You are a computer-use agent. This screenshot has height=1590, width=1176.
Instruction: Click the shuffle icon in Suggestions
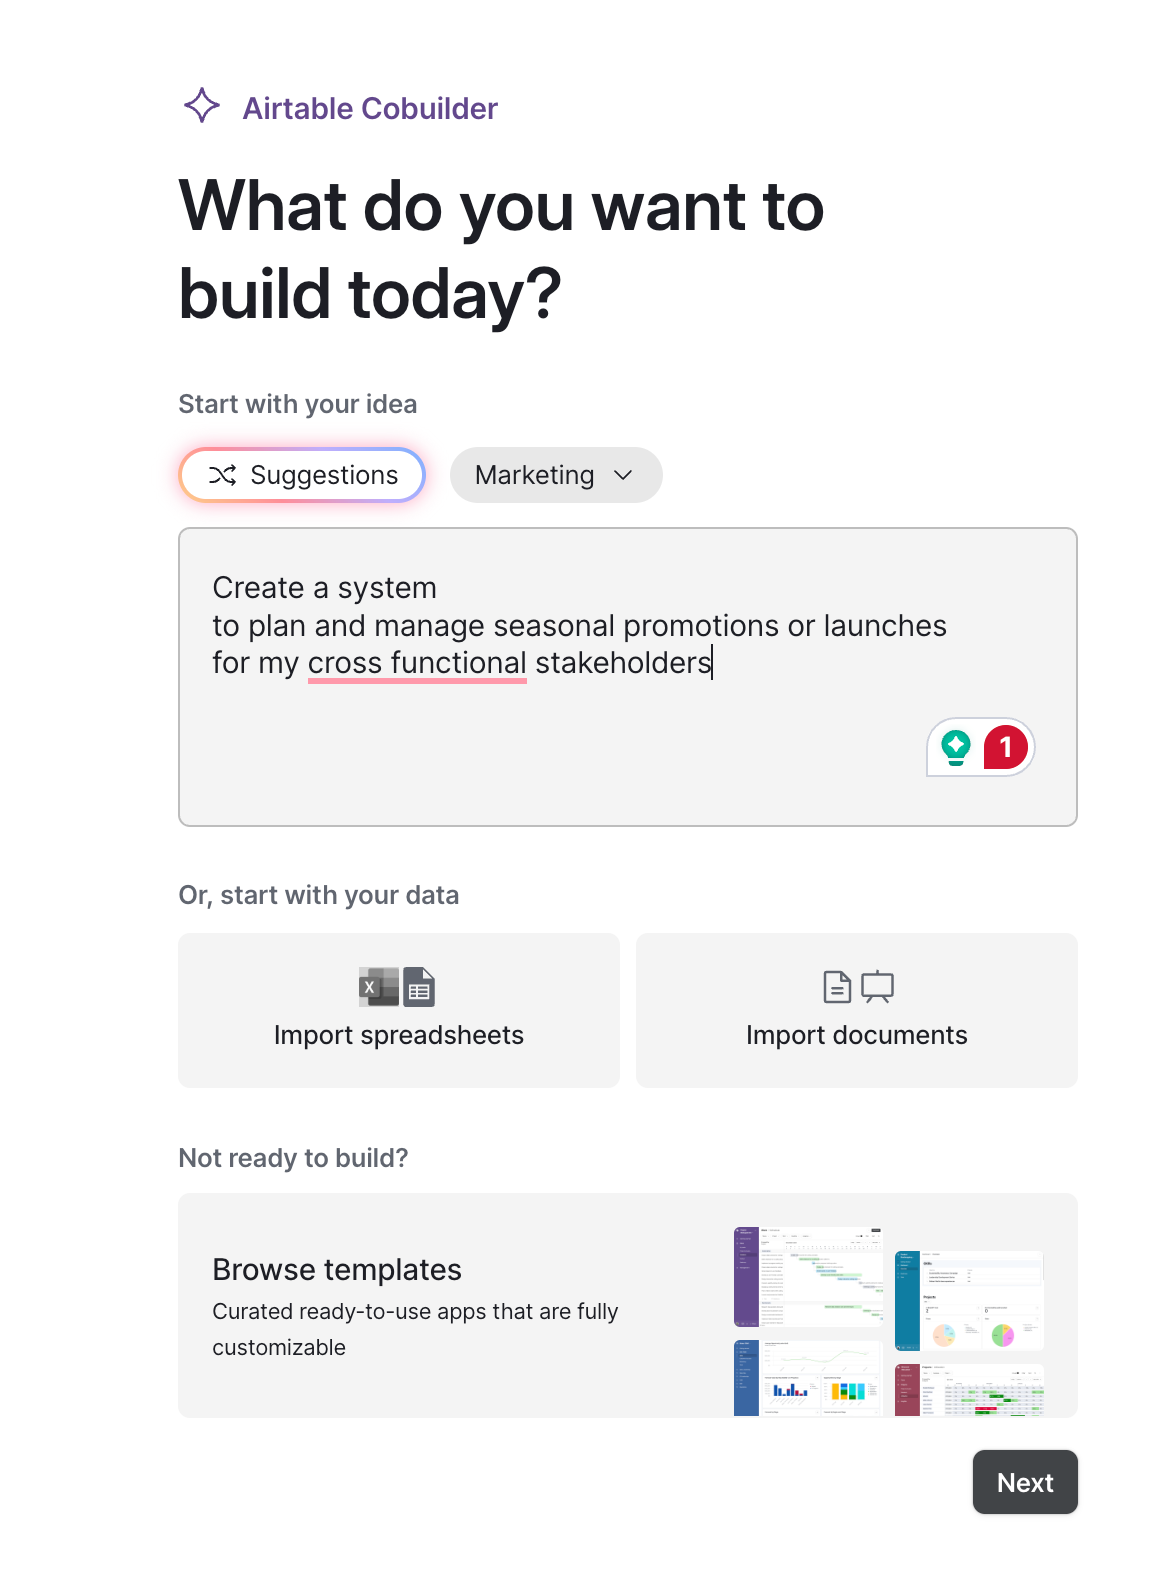pyautogui.click(x=222, y=475)
